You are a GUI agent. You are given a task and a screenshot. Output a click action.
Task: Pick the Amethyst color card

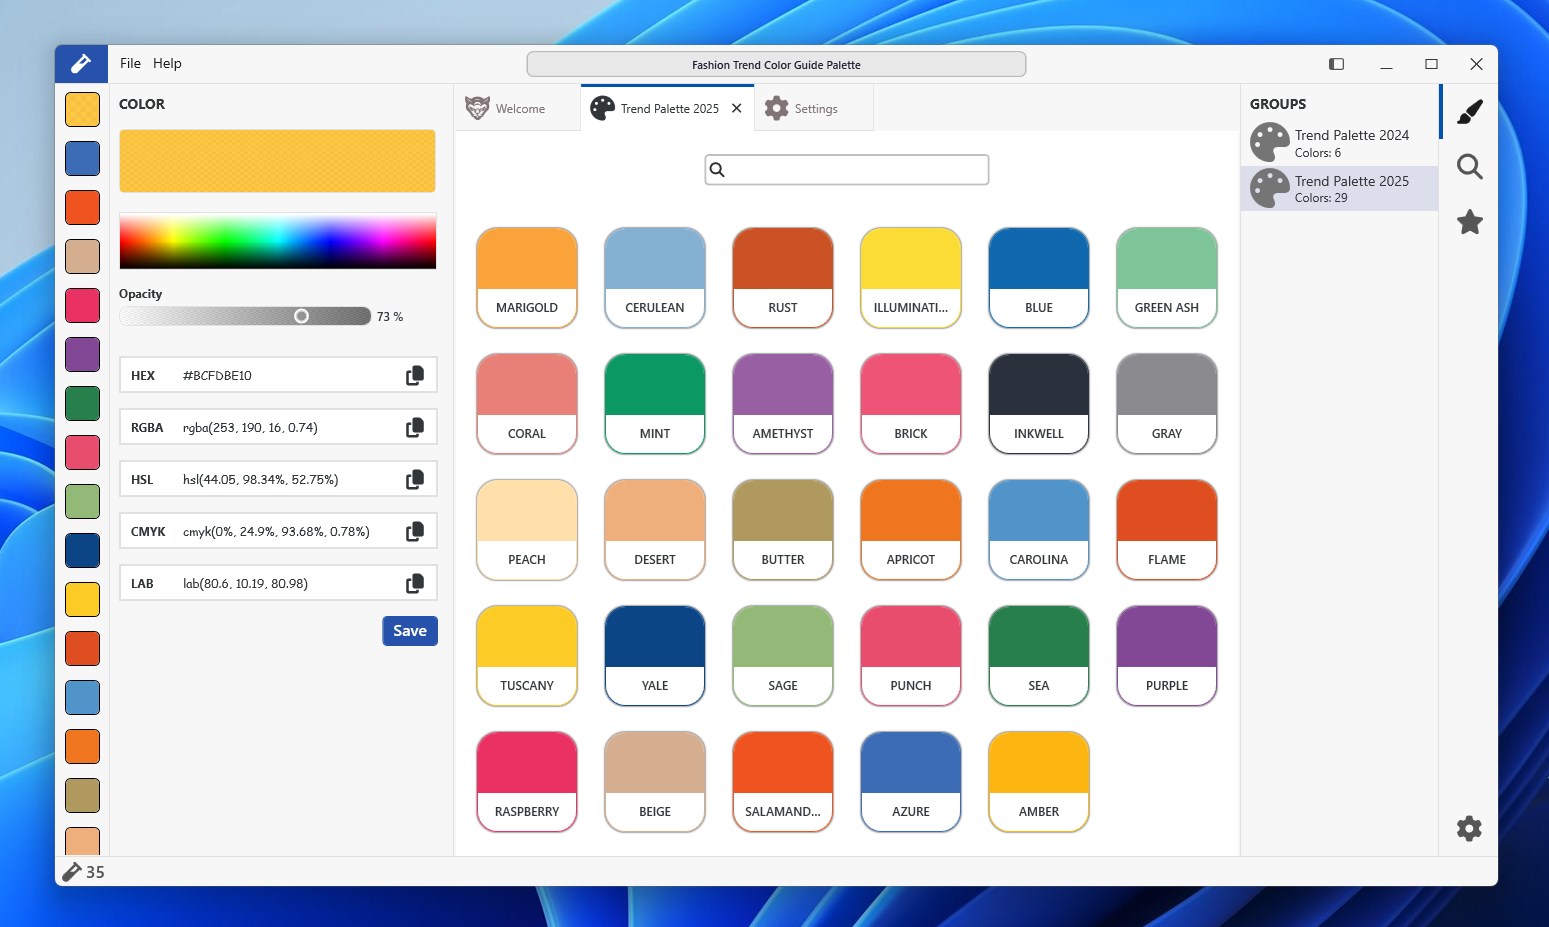click(783, 404)
